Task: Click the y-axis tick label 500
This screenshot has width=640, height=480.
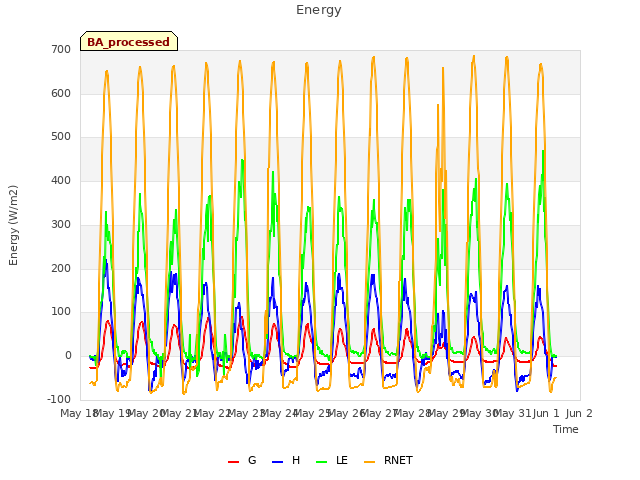Action: [x=61, y=137]
